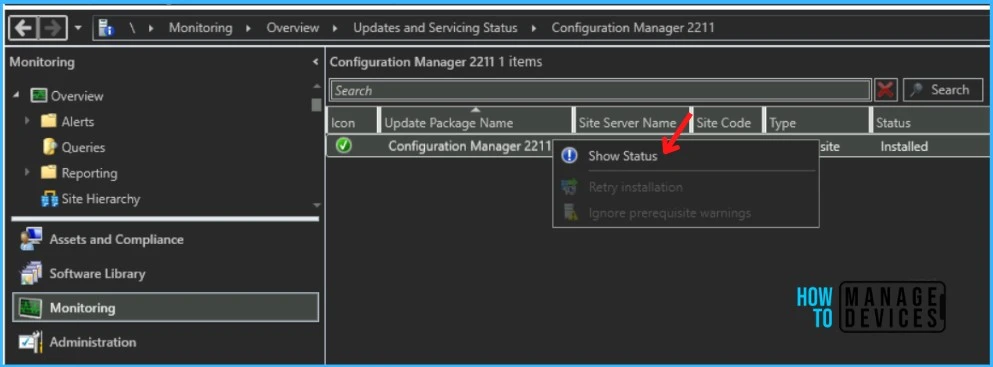Select Overview in the breadcrumb path

[293, 28]
